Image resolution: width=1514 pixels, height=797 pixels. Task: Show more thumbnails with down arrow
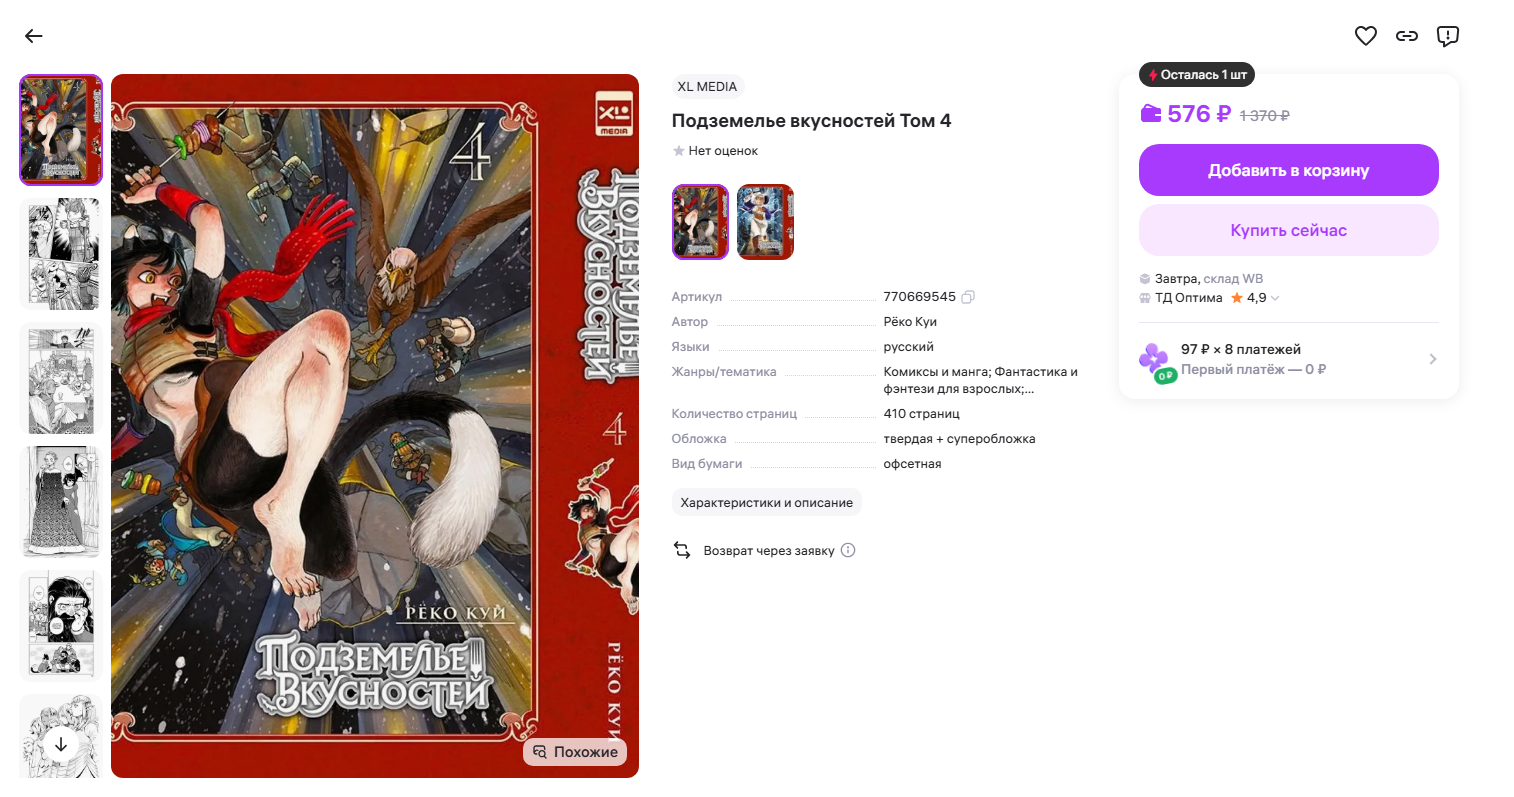click(x=61, y=744)
